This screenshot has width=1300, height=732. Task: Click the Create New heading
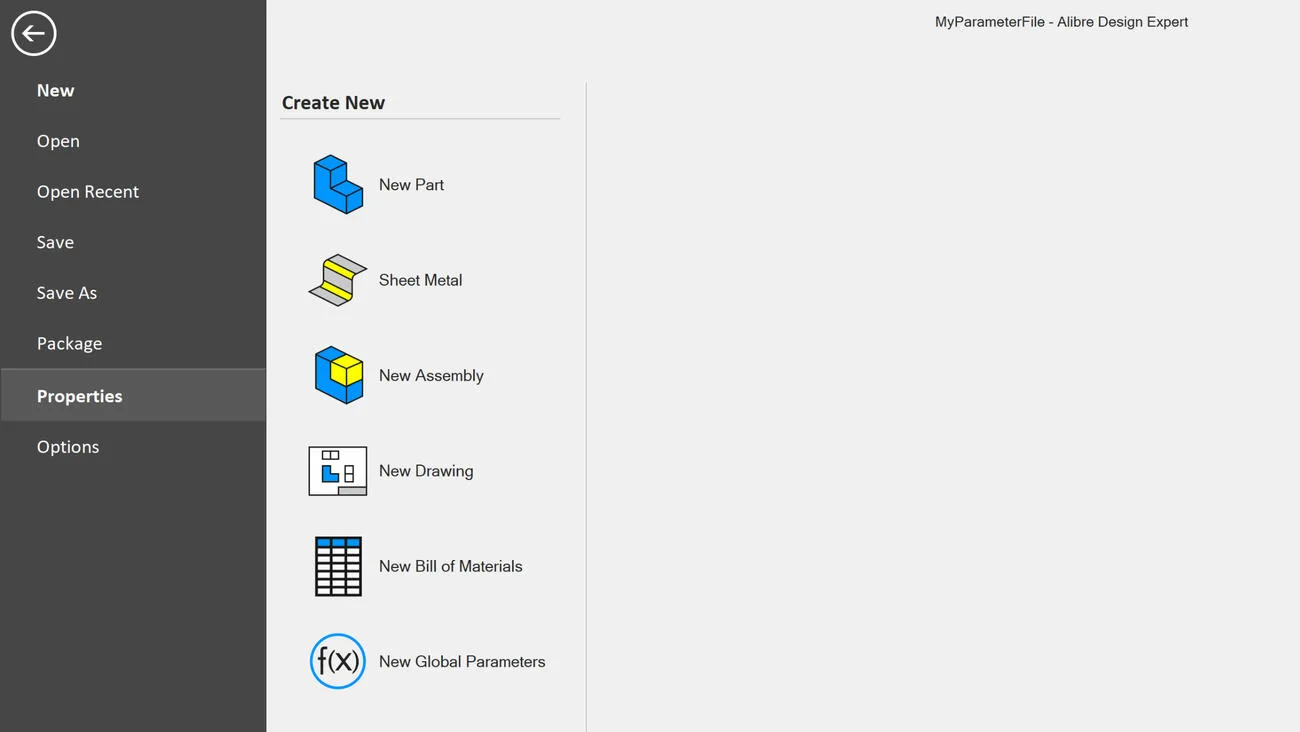tap(333, 102)
